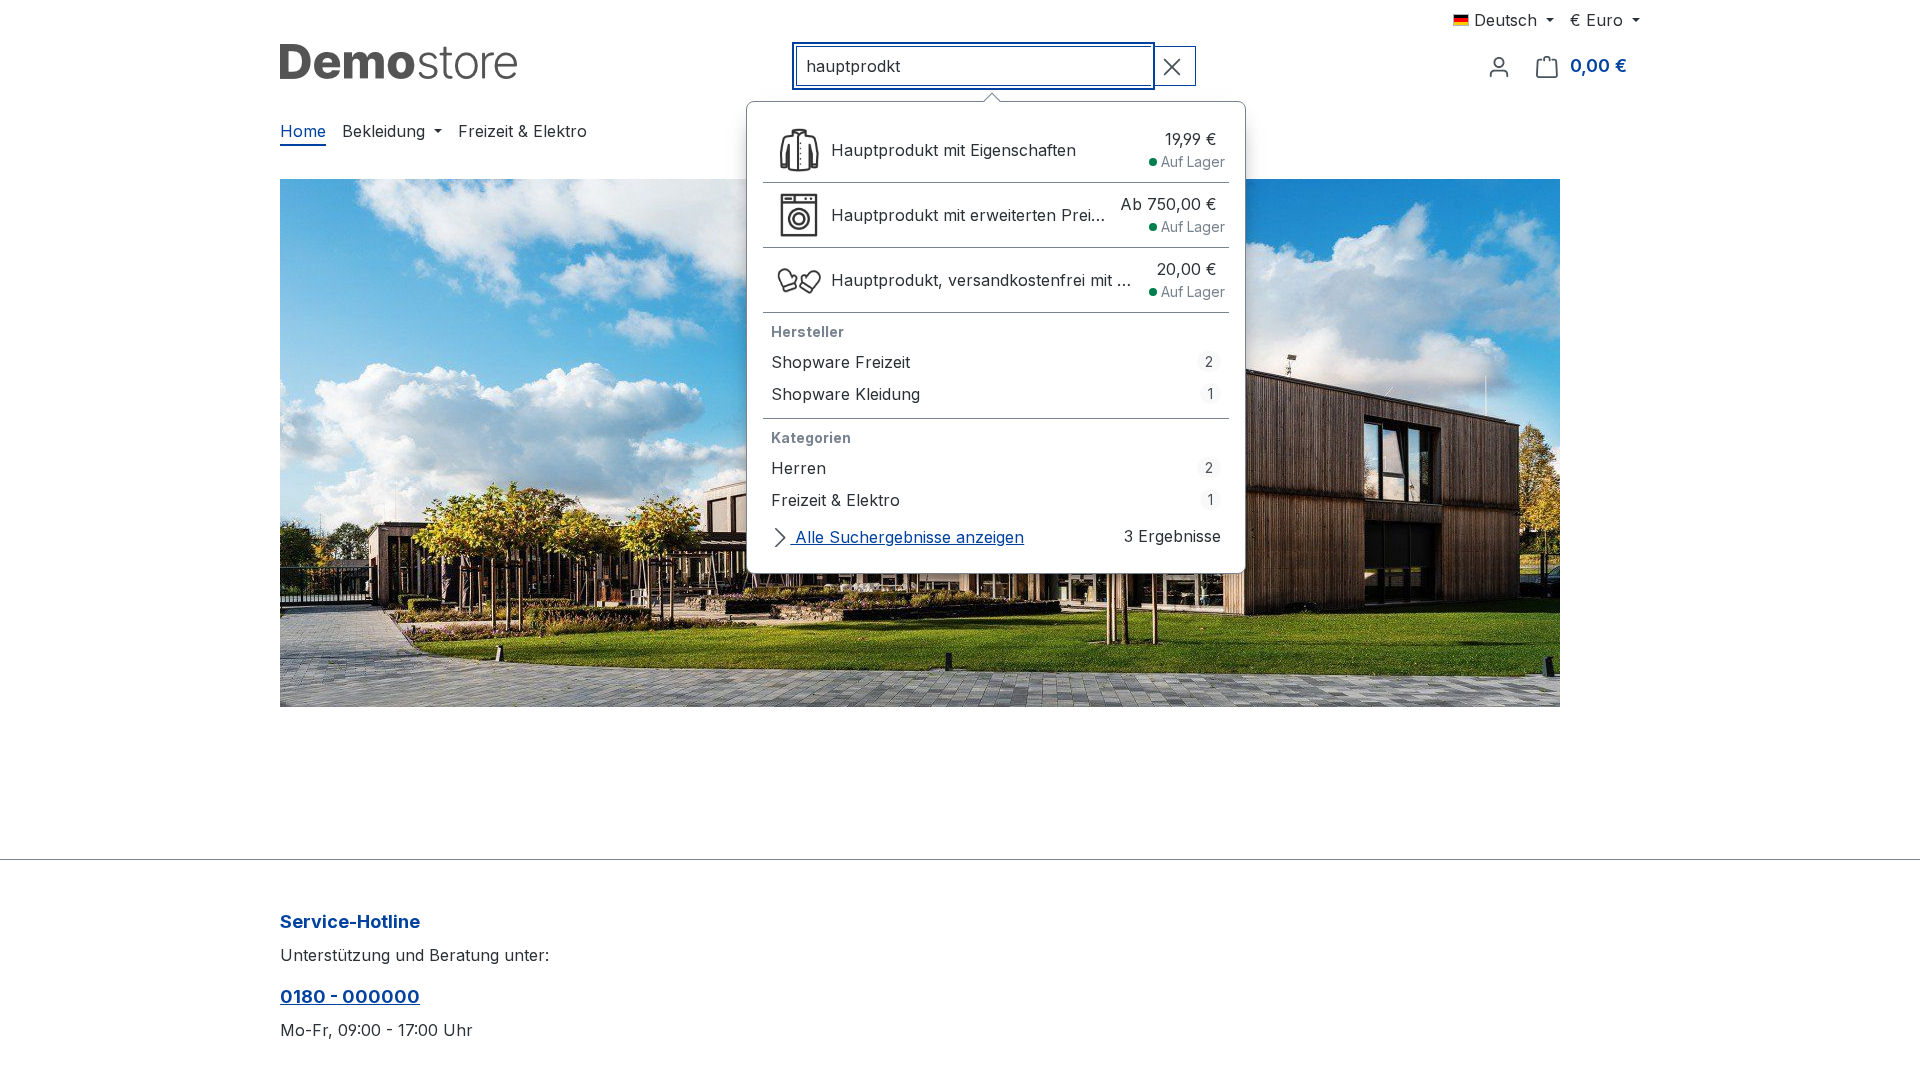Open result Hauptprodukt mit Eigenschaften

tap(996, 150)
